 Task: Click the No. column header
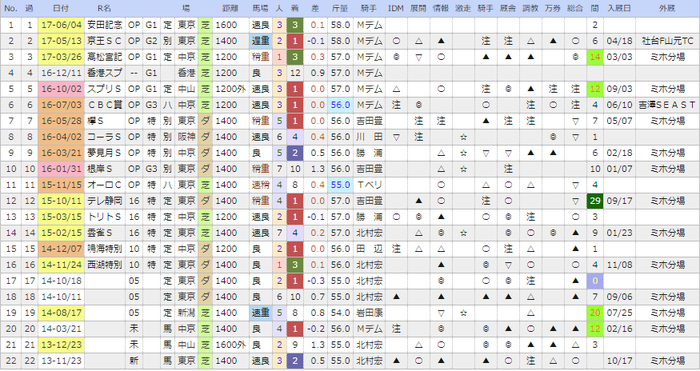pos(11,8)
